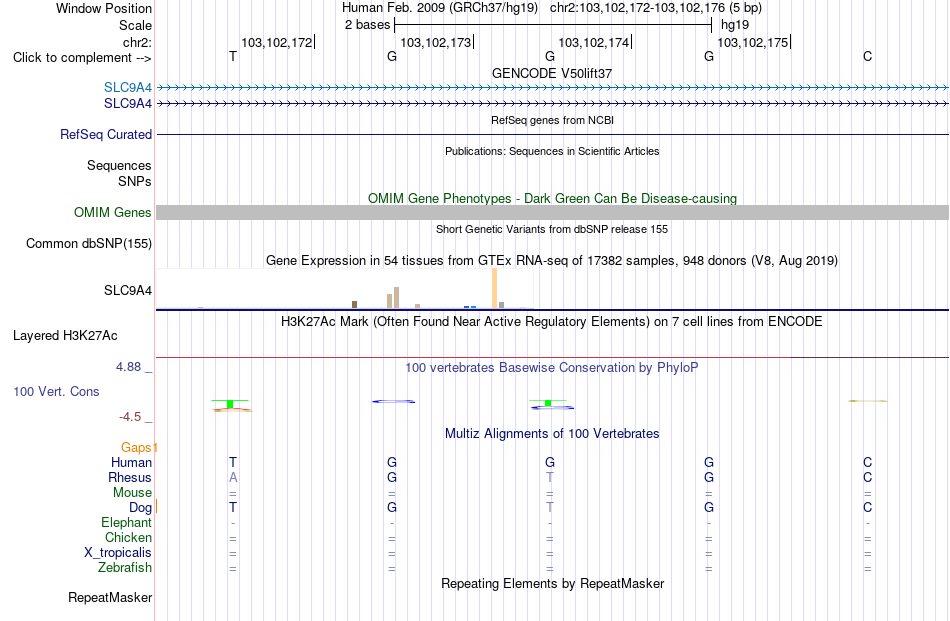Click the Window Position label
950x621 pixels.
[x=104, y=8]
